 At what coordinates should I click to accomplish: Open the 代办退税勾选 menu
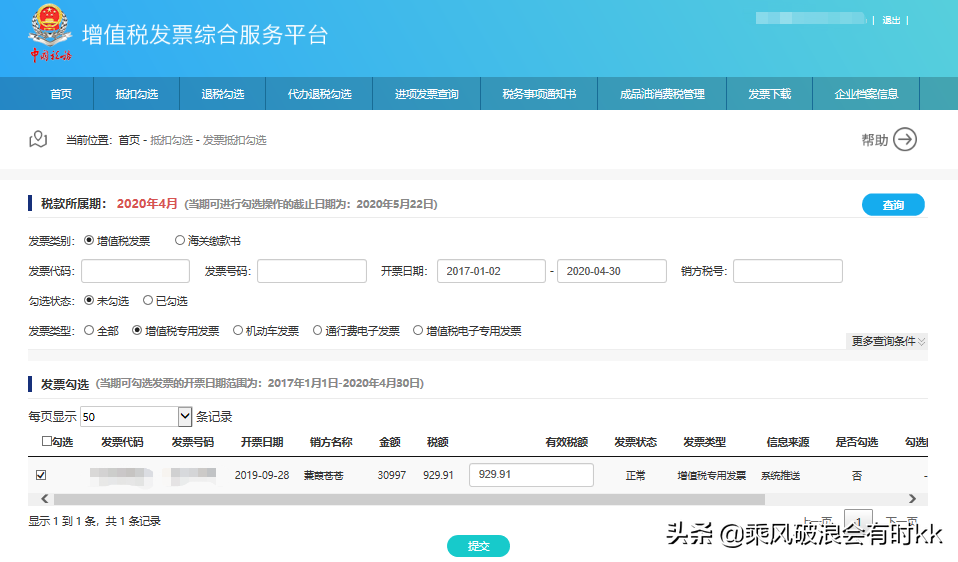point(320,94)
